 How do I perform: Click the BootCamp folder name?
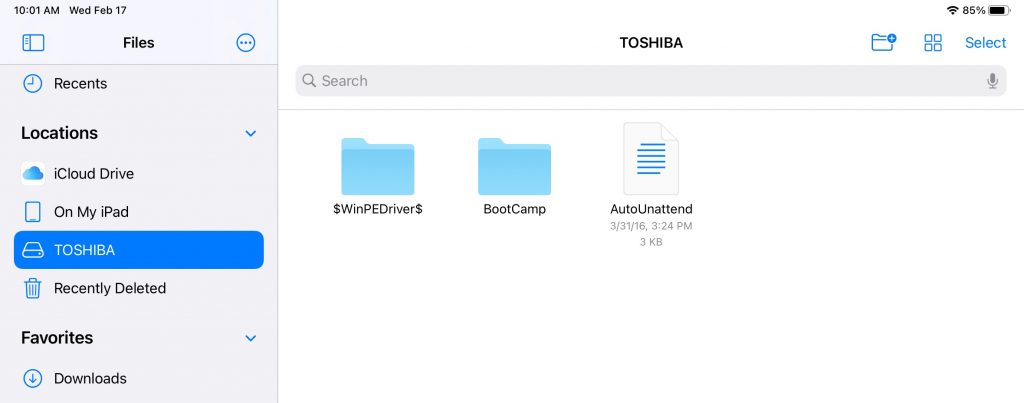point(515,209)
